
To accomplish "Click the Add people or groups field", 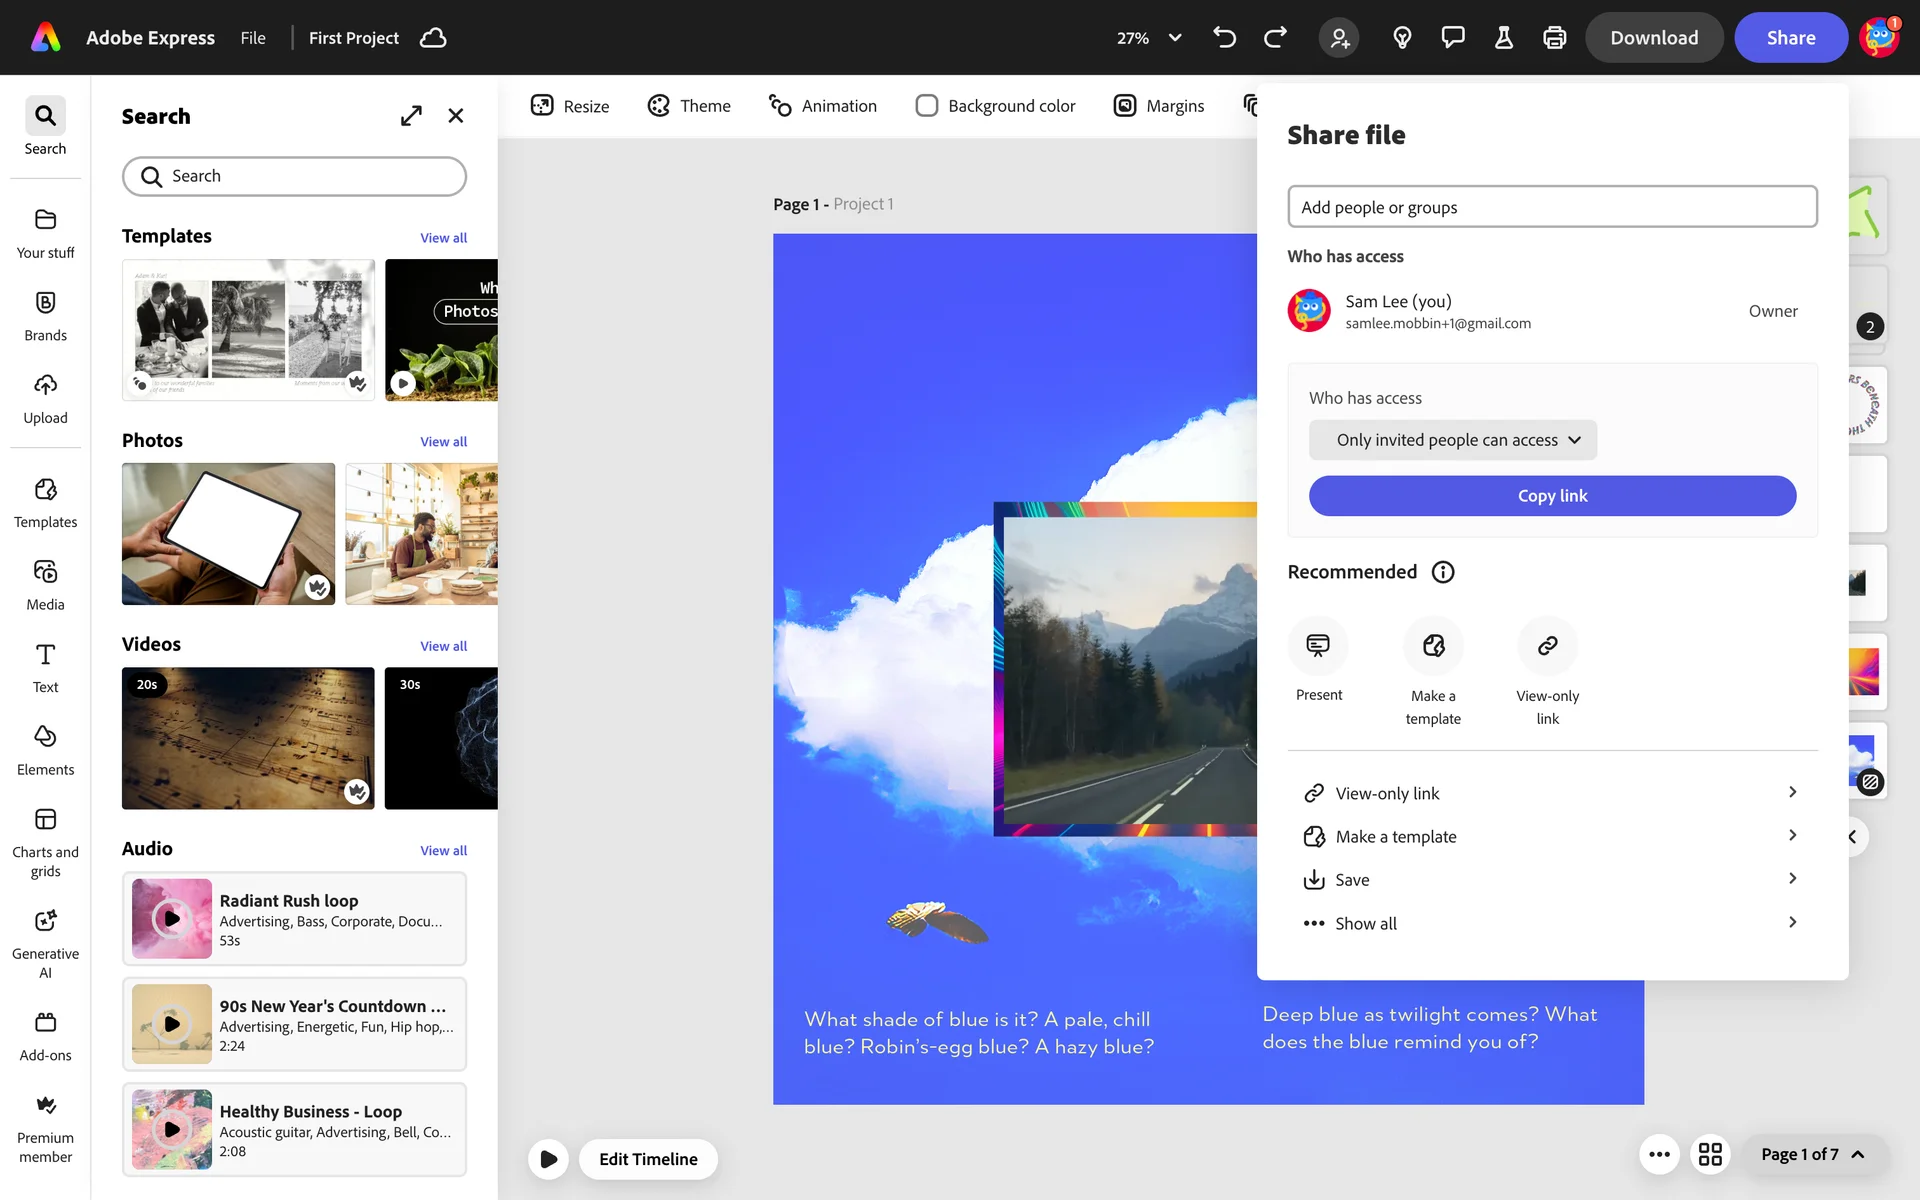I will tap(1551, 207).
